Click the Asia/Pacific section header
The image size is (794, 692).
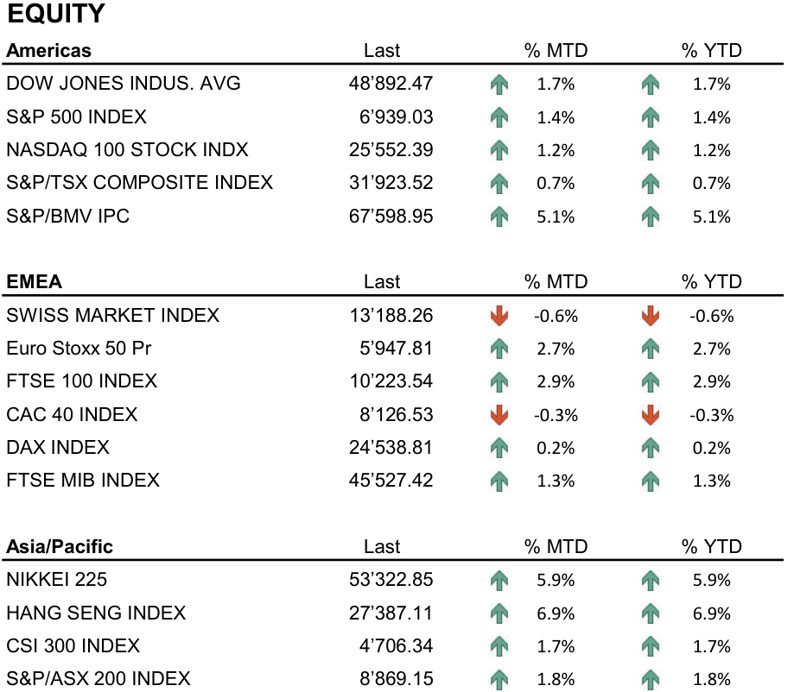[59, 546]
